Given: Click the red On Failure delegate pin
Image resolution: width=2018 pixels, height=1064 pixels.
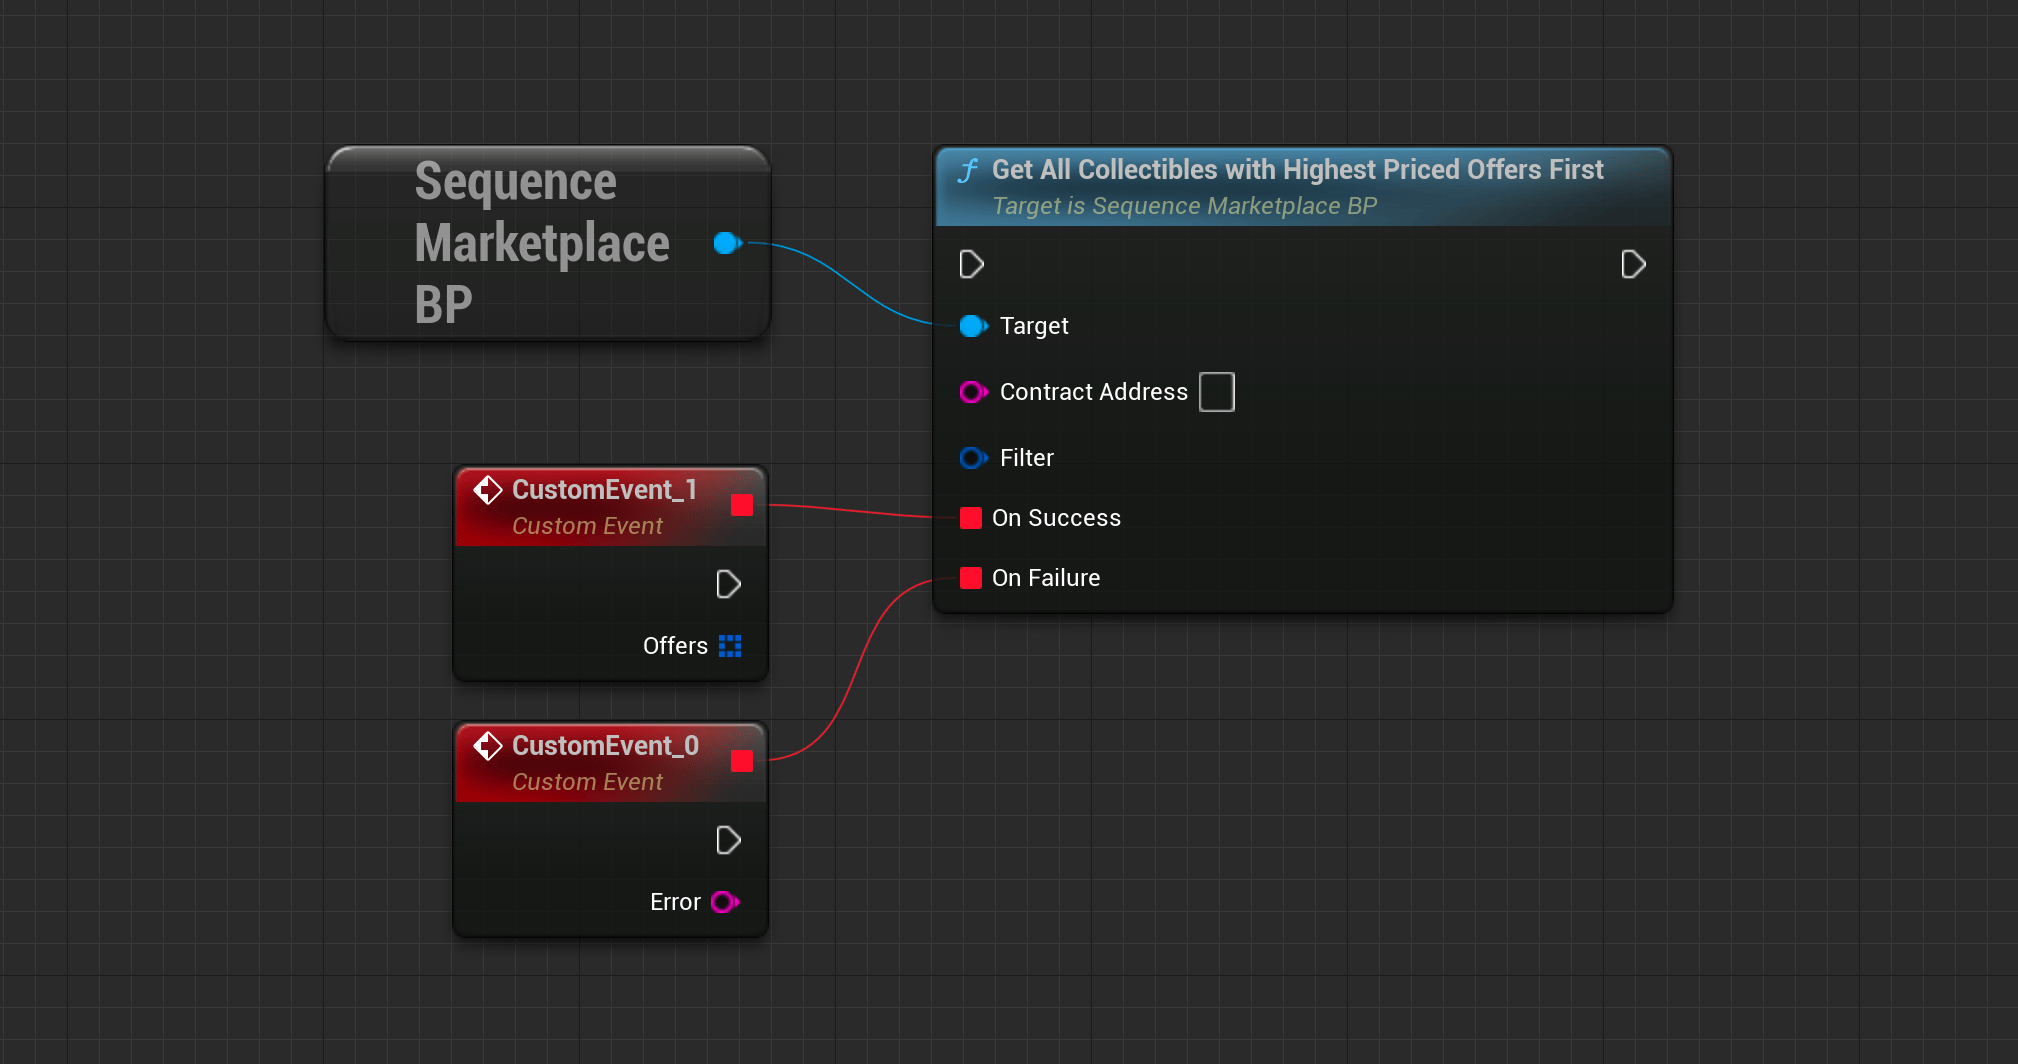Looking at the screenshot, I should [x=970, y=578].
